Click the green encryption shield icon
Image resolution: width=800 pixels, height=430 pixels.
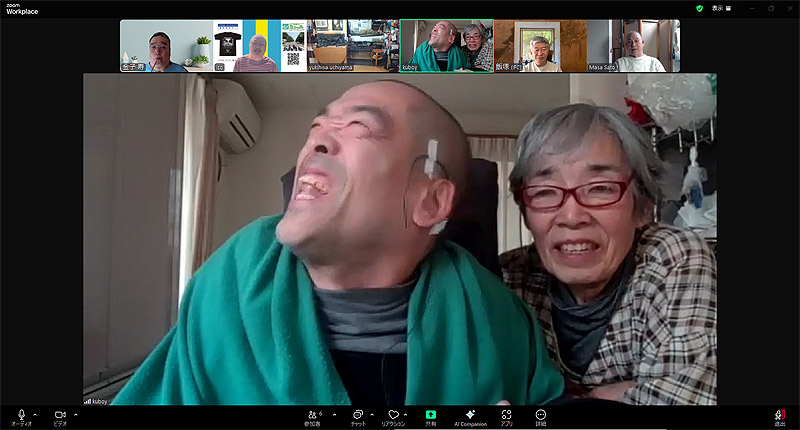(699, 8)
